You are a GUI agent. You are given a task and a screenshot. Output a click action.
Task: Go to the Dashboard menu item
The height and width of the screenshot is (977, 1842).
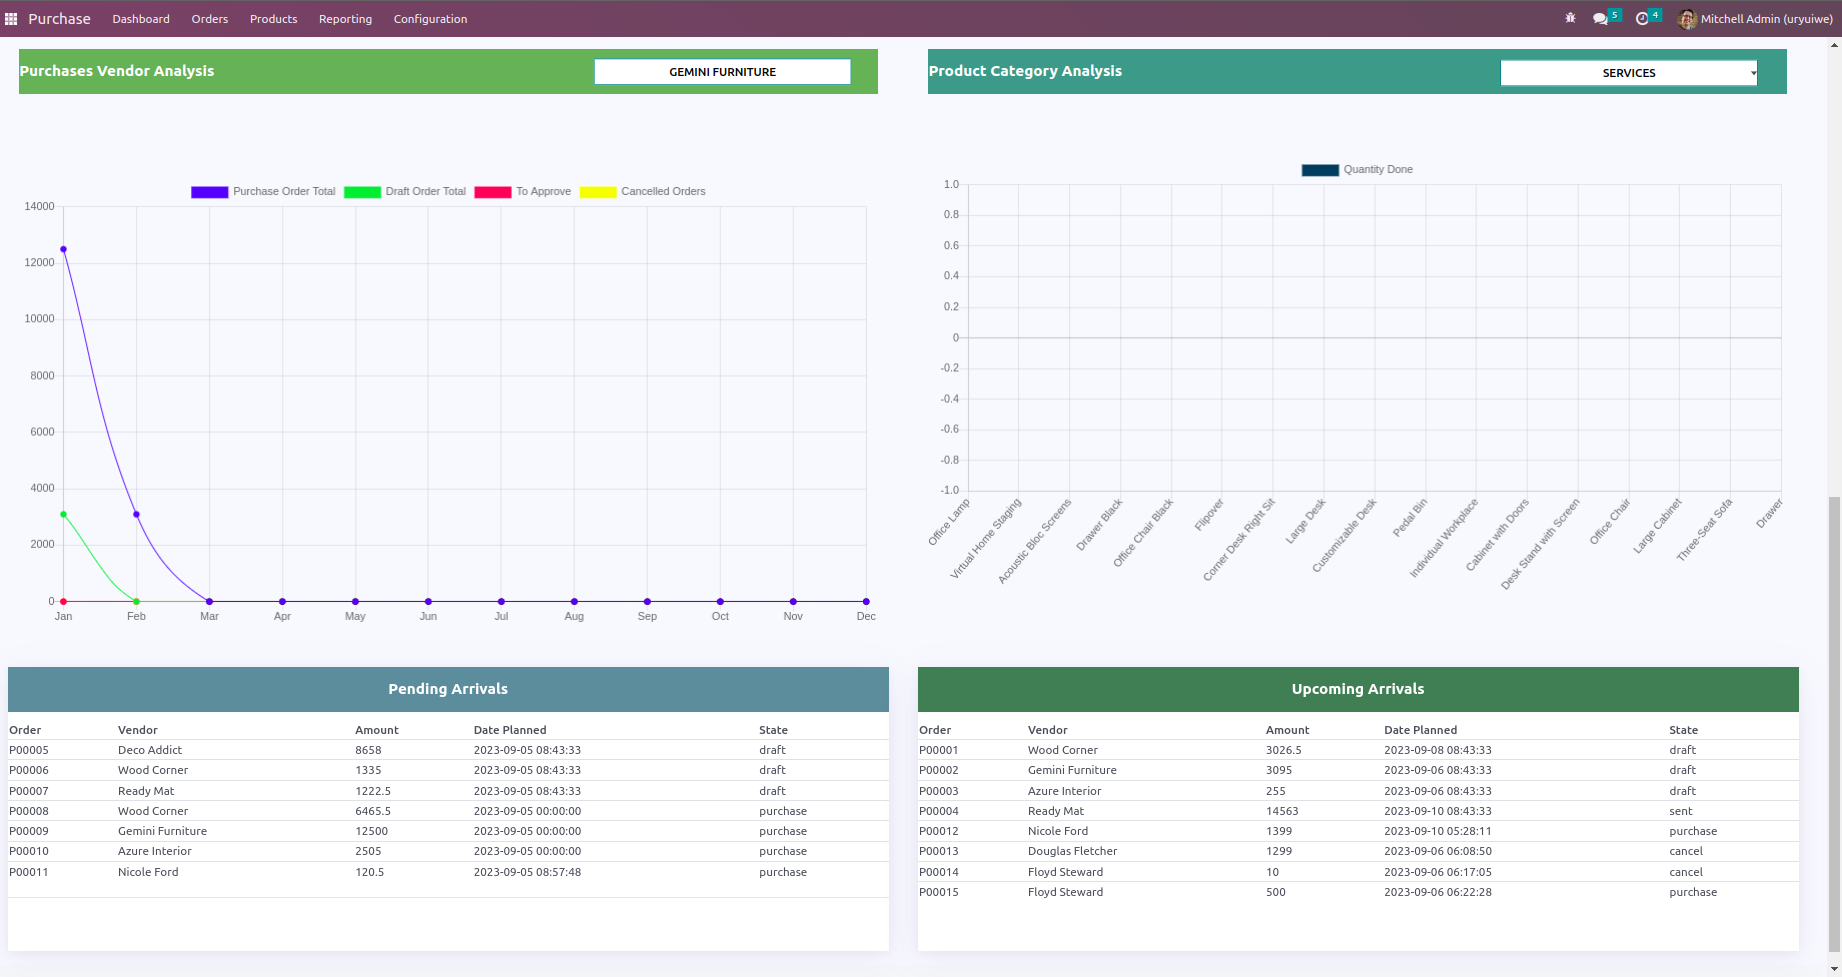click(141, 19)
